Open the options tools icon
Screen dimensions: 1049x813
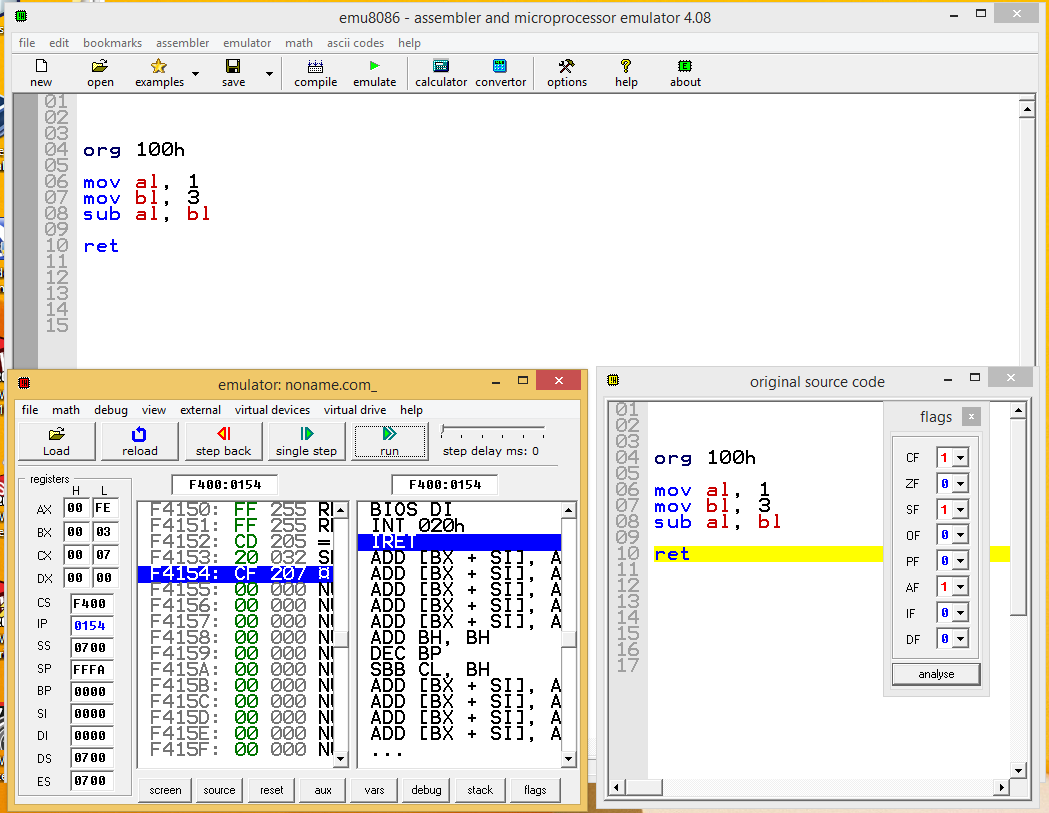(x=567, y=73)
